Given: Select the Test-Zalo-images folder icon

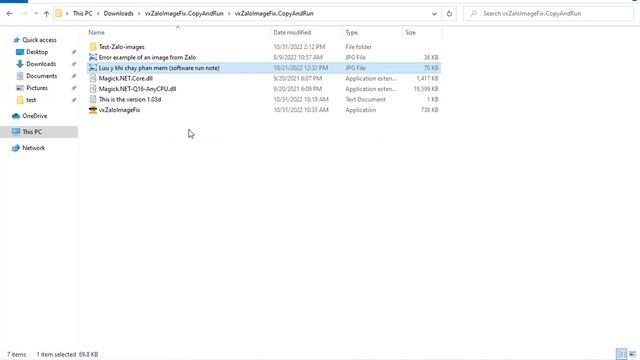Looking at the screenshot, I should tap(93, 47).
